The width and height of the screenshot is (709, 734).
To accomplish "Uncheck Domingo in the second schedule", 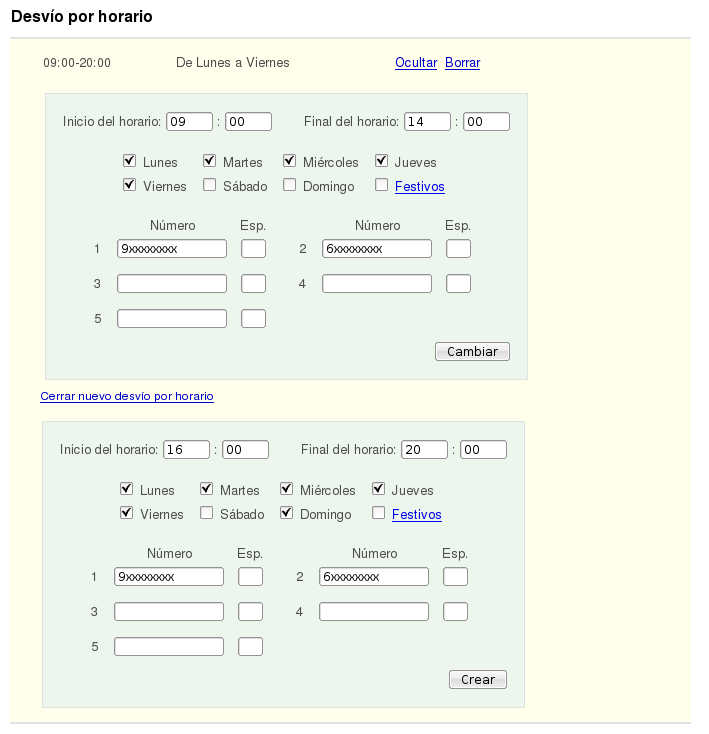I will point(286,514).
